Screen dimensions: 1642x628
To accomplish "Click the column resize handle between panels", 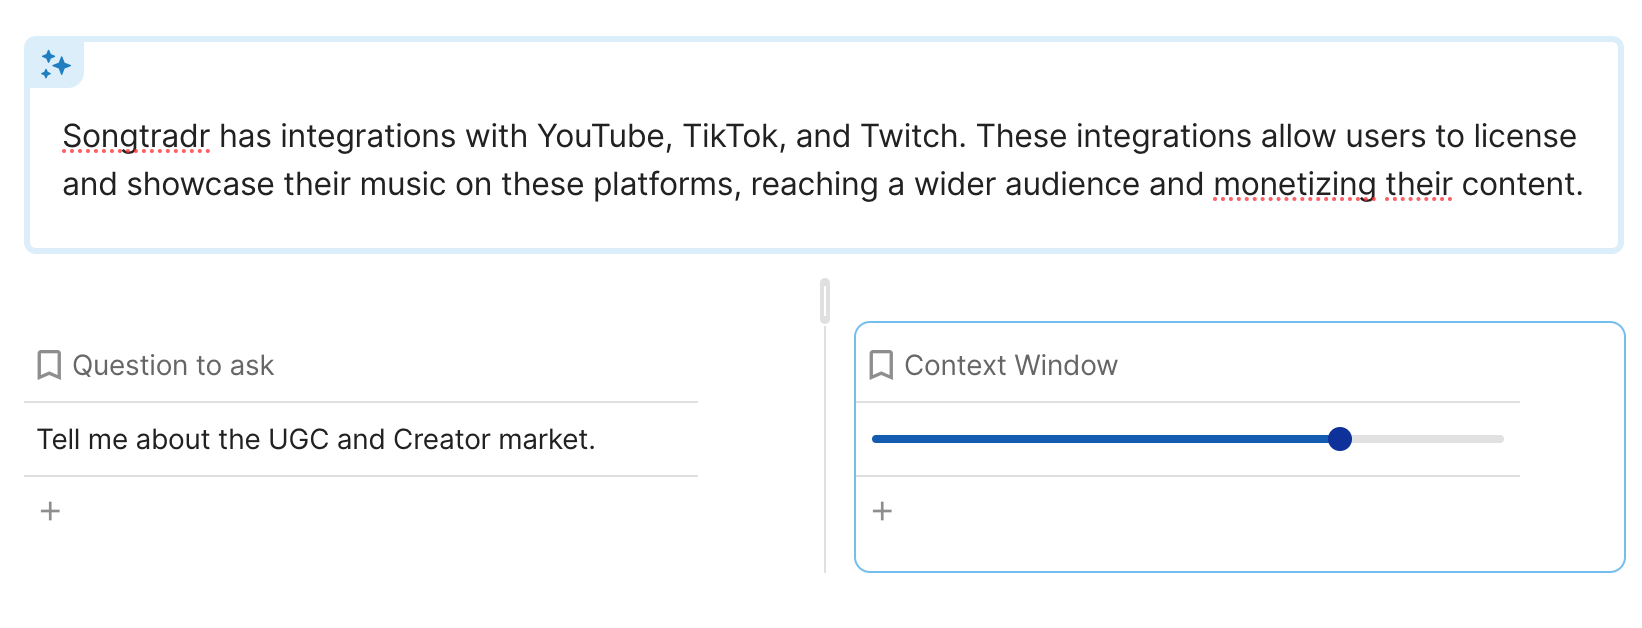I will coord(825,300).
